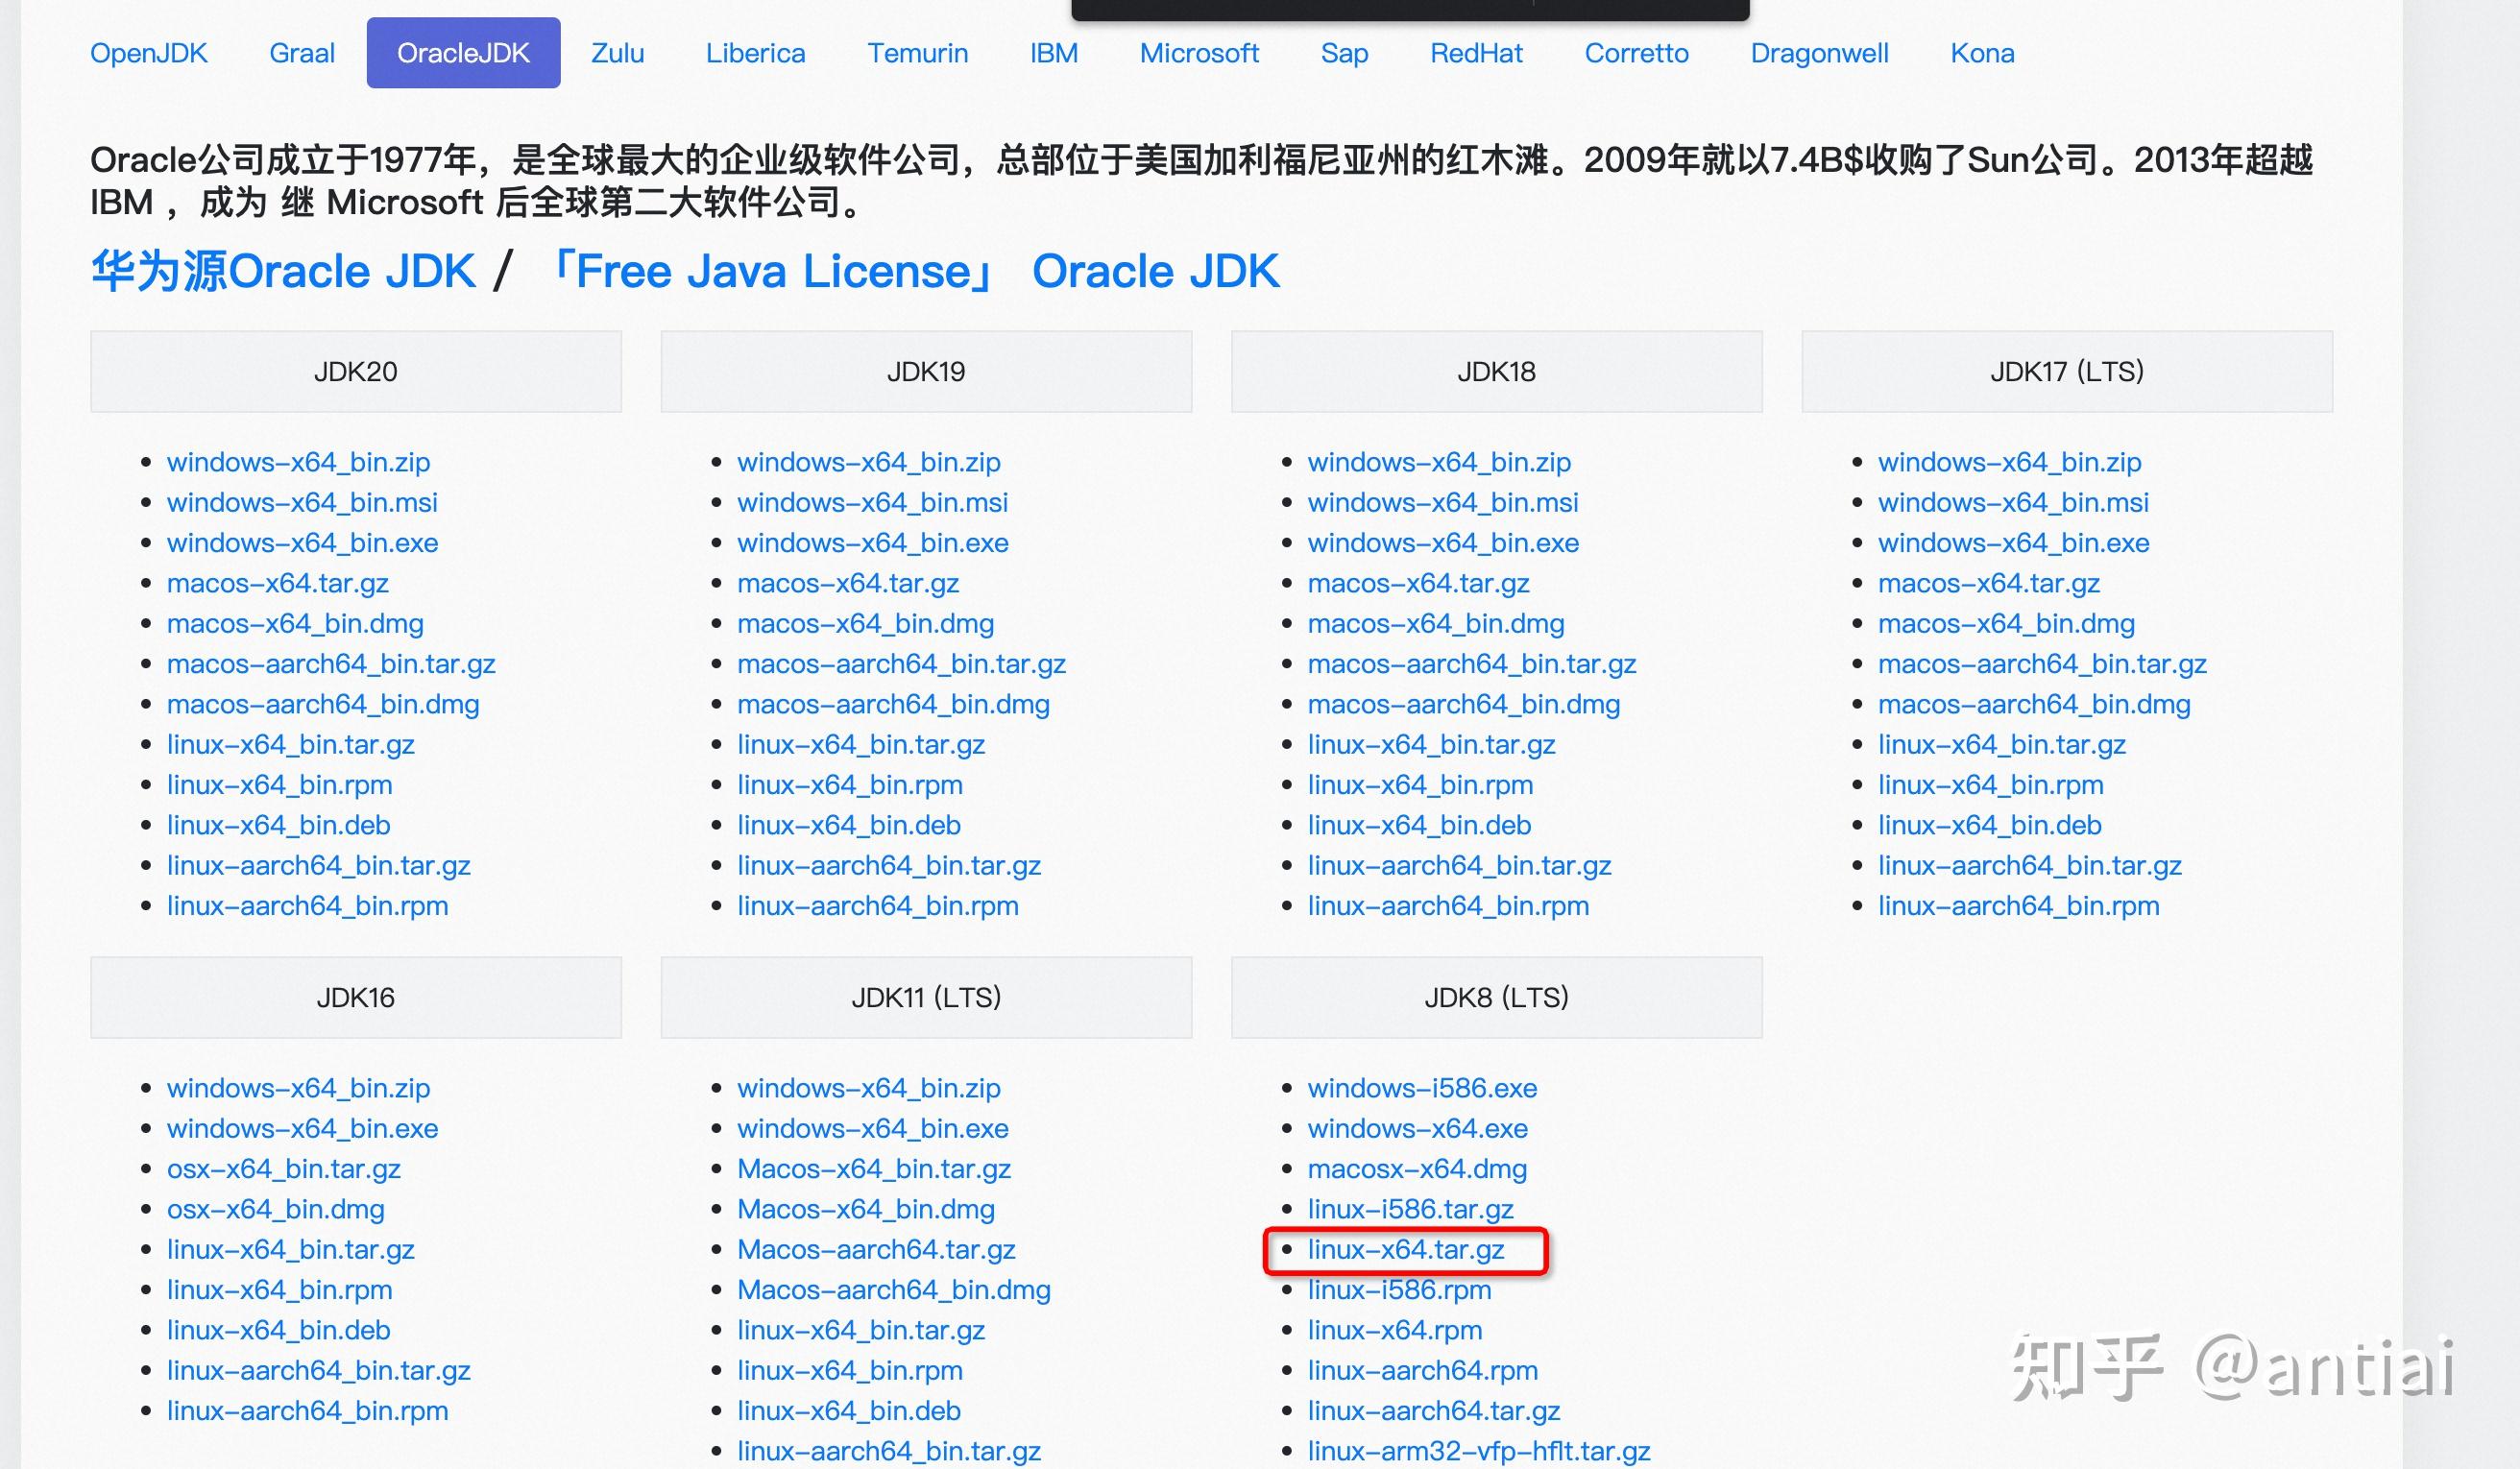Open the Kona JDK tab
The width and height of the screenshot is (2520, 1469).
click(x=1980, y=52)
